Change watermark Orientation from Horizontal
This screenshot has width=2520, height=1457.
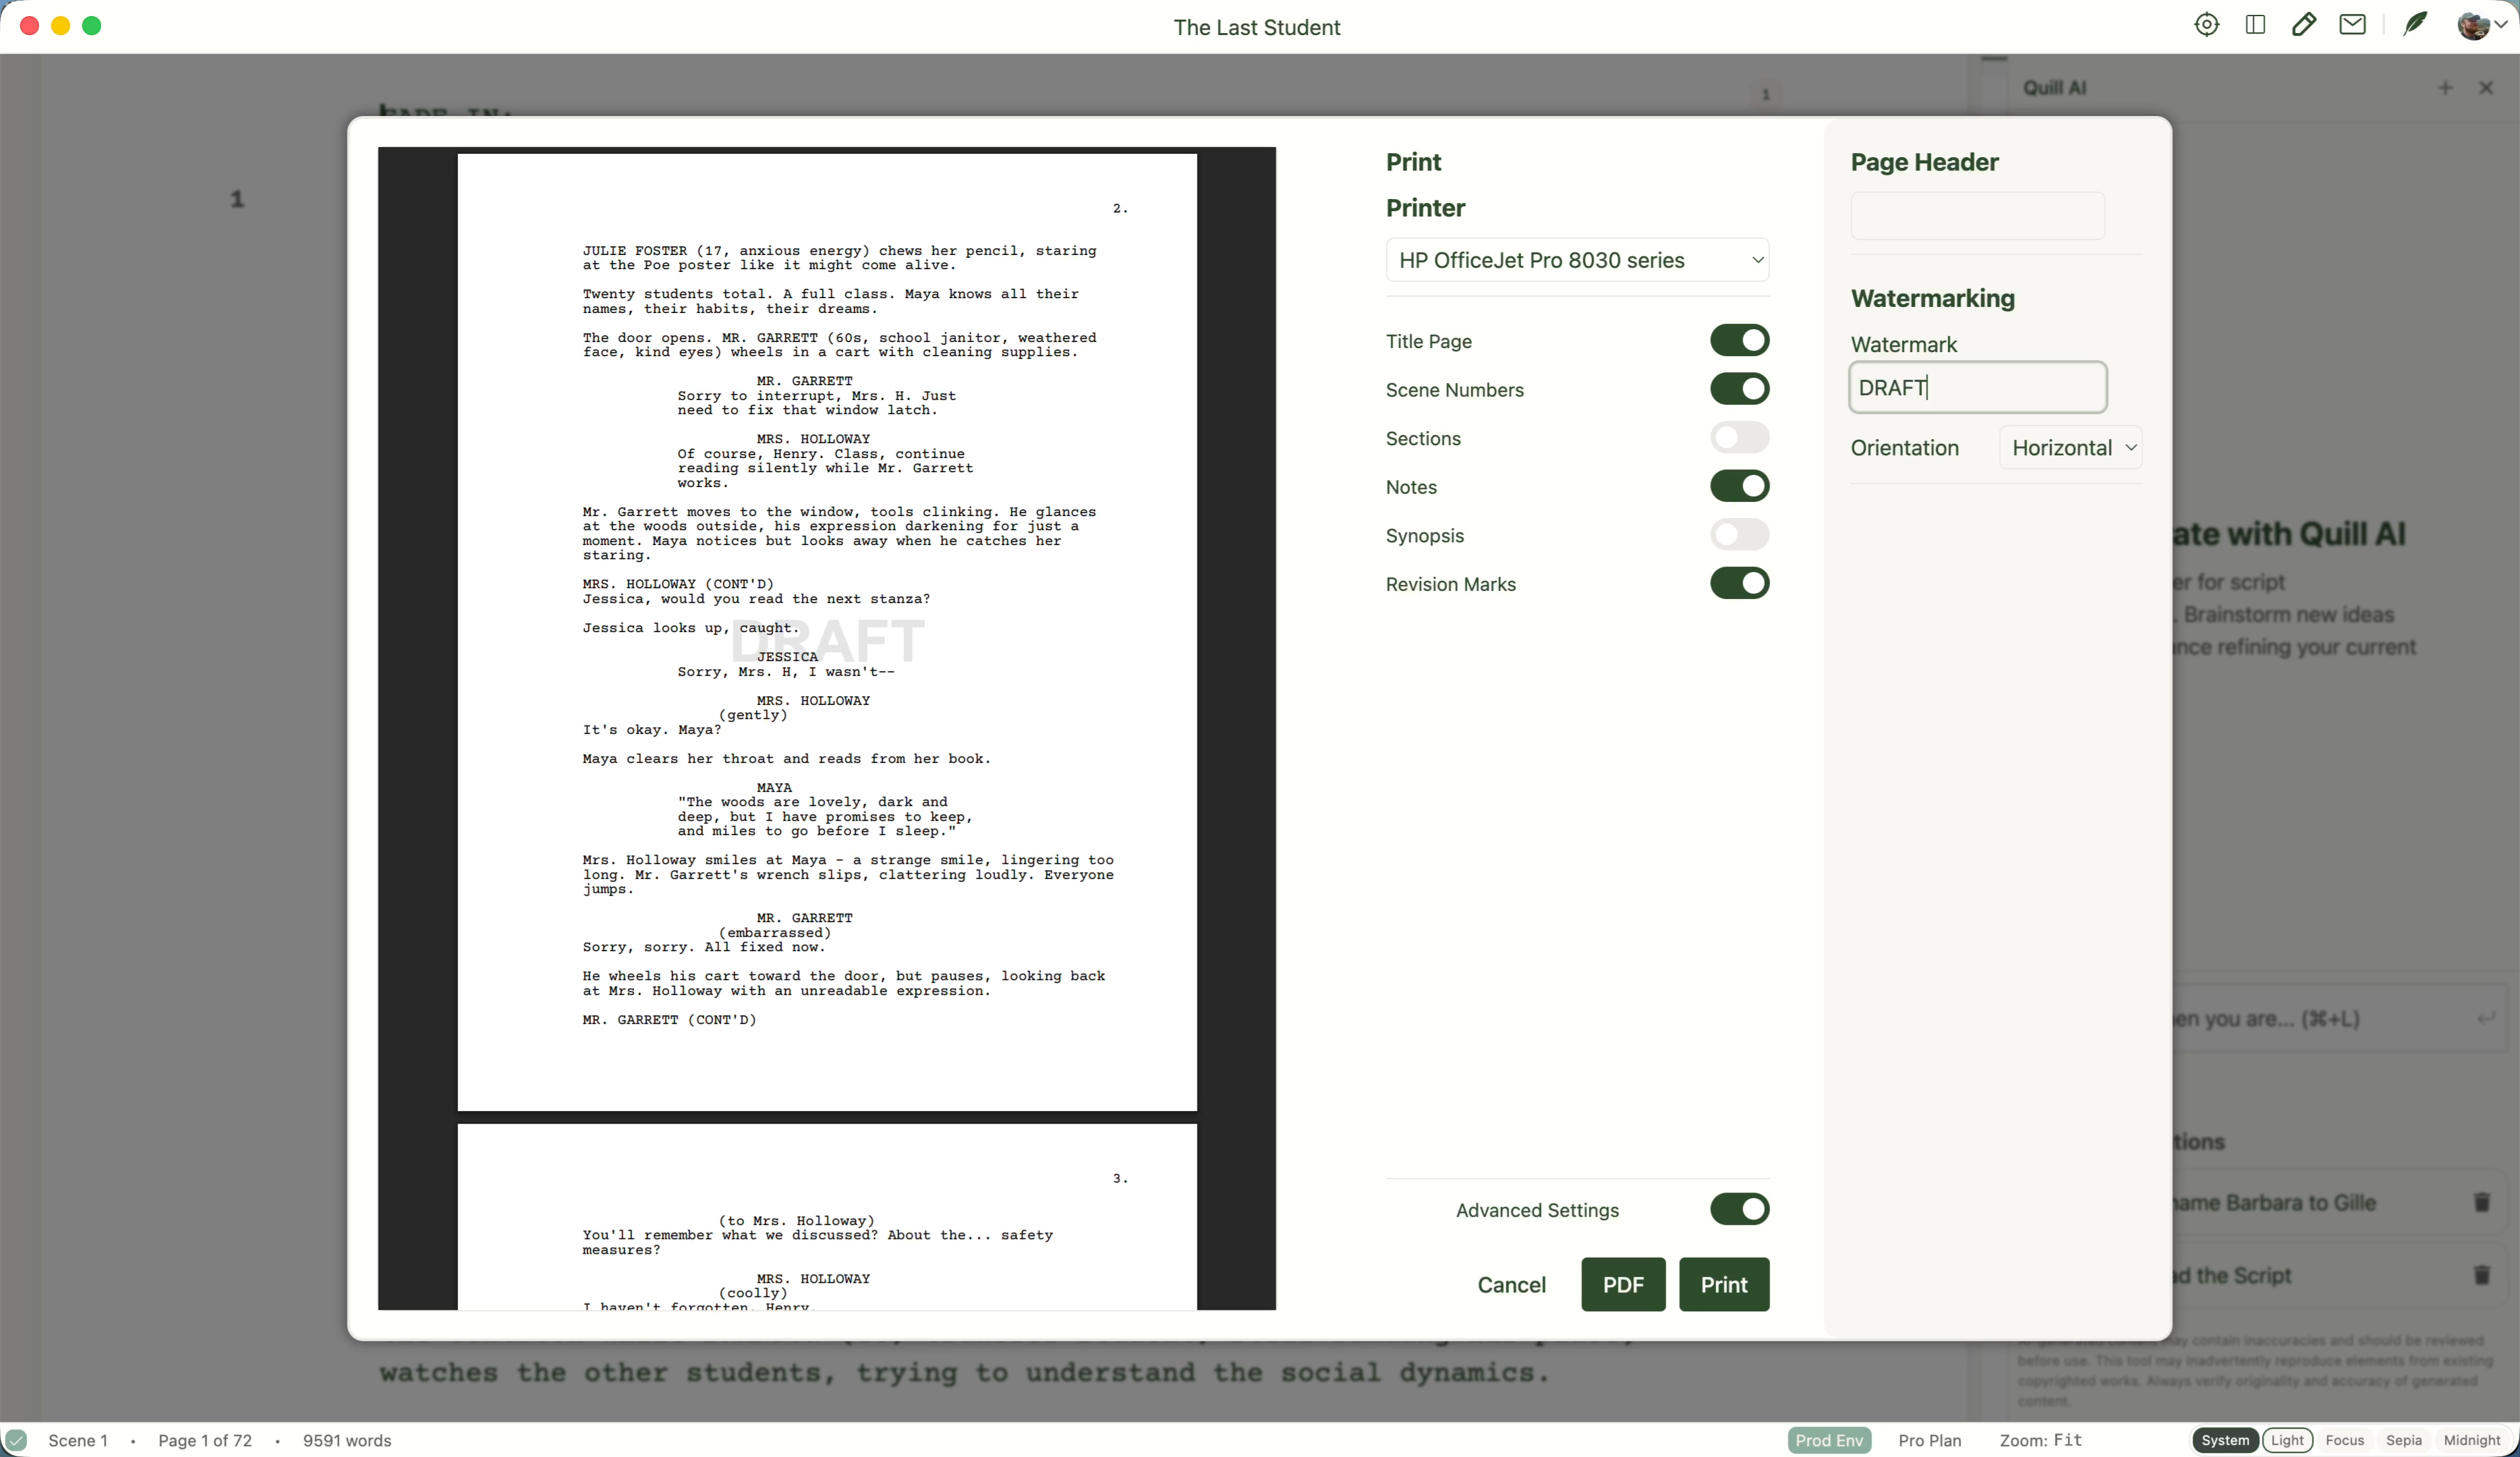pos(2071,447)
